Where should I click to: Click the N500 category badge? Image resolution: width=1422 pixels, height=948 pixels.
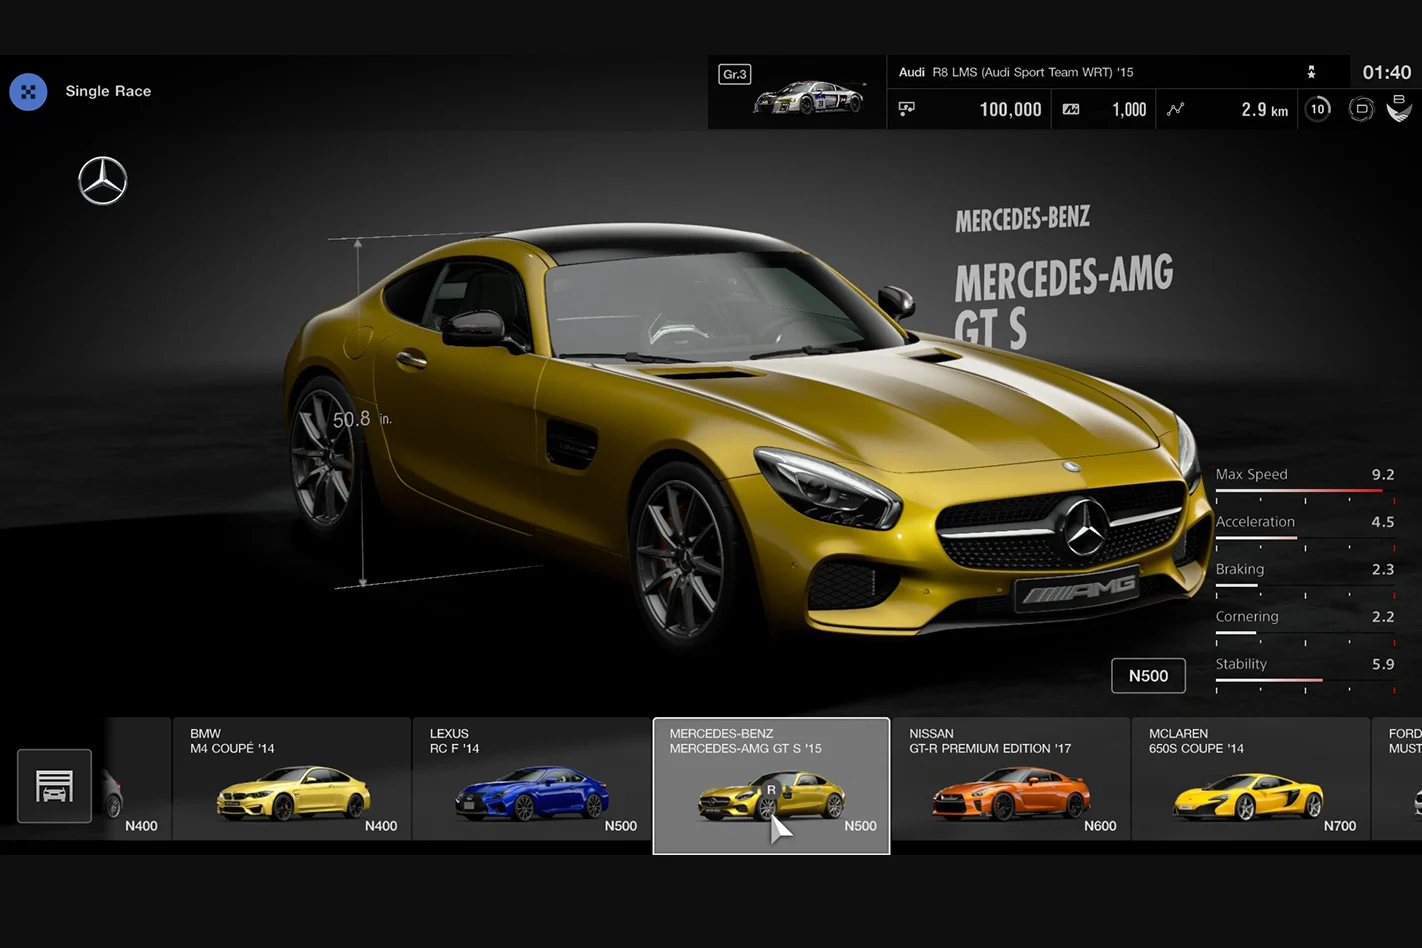(1148, 676)
